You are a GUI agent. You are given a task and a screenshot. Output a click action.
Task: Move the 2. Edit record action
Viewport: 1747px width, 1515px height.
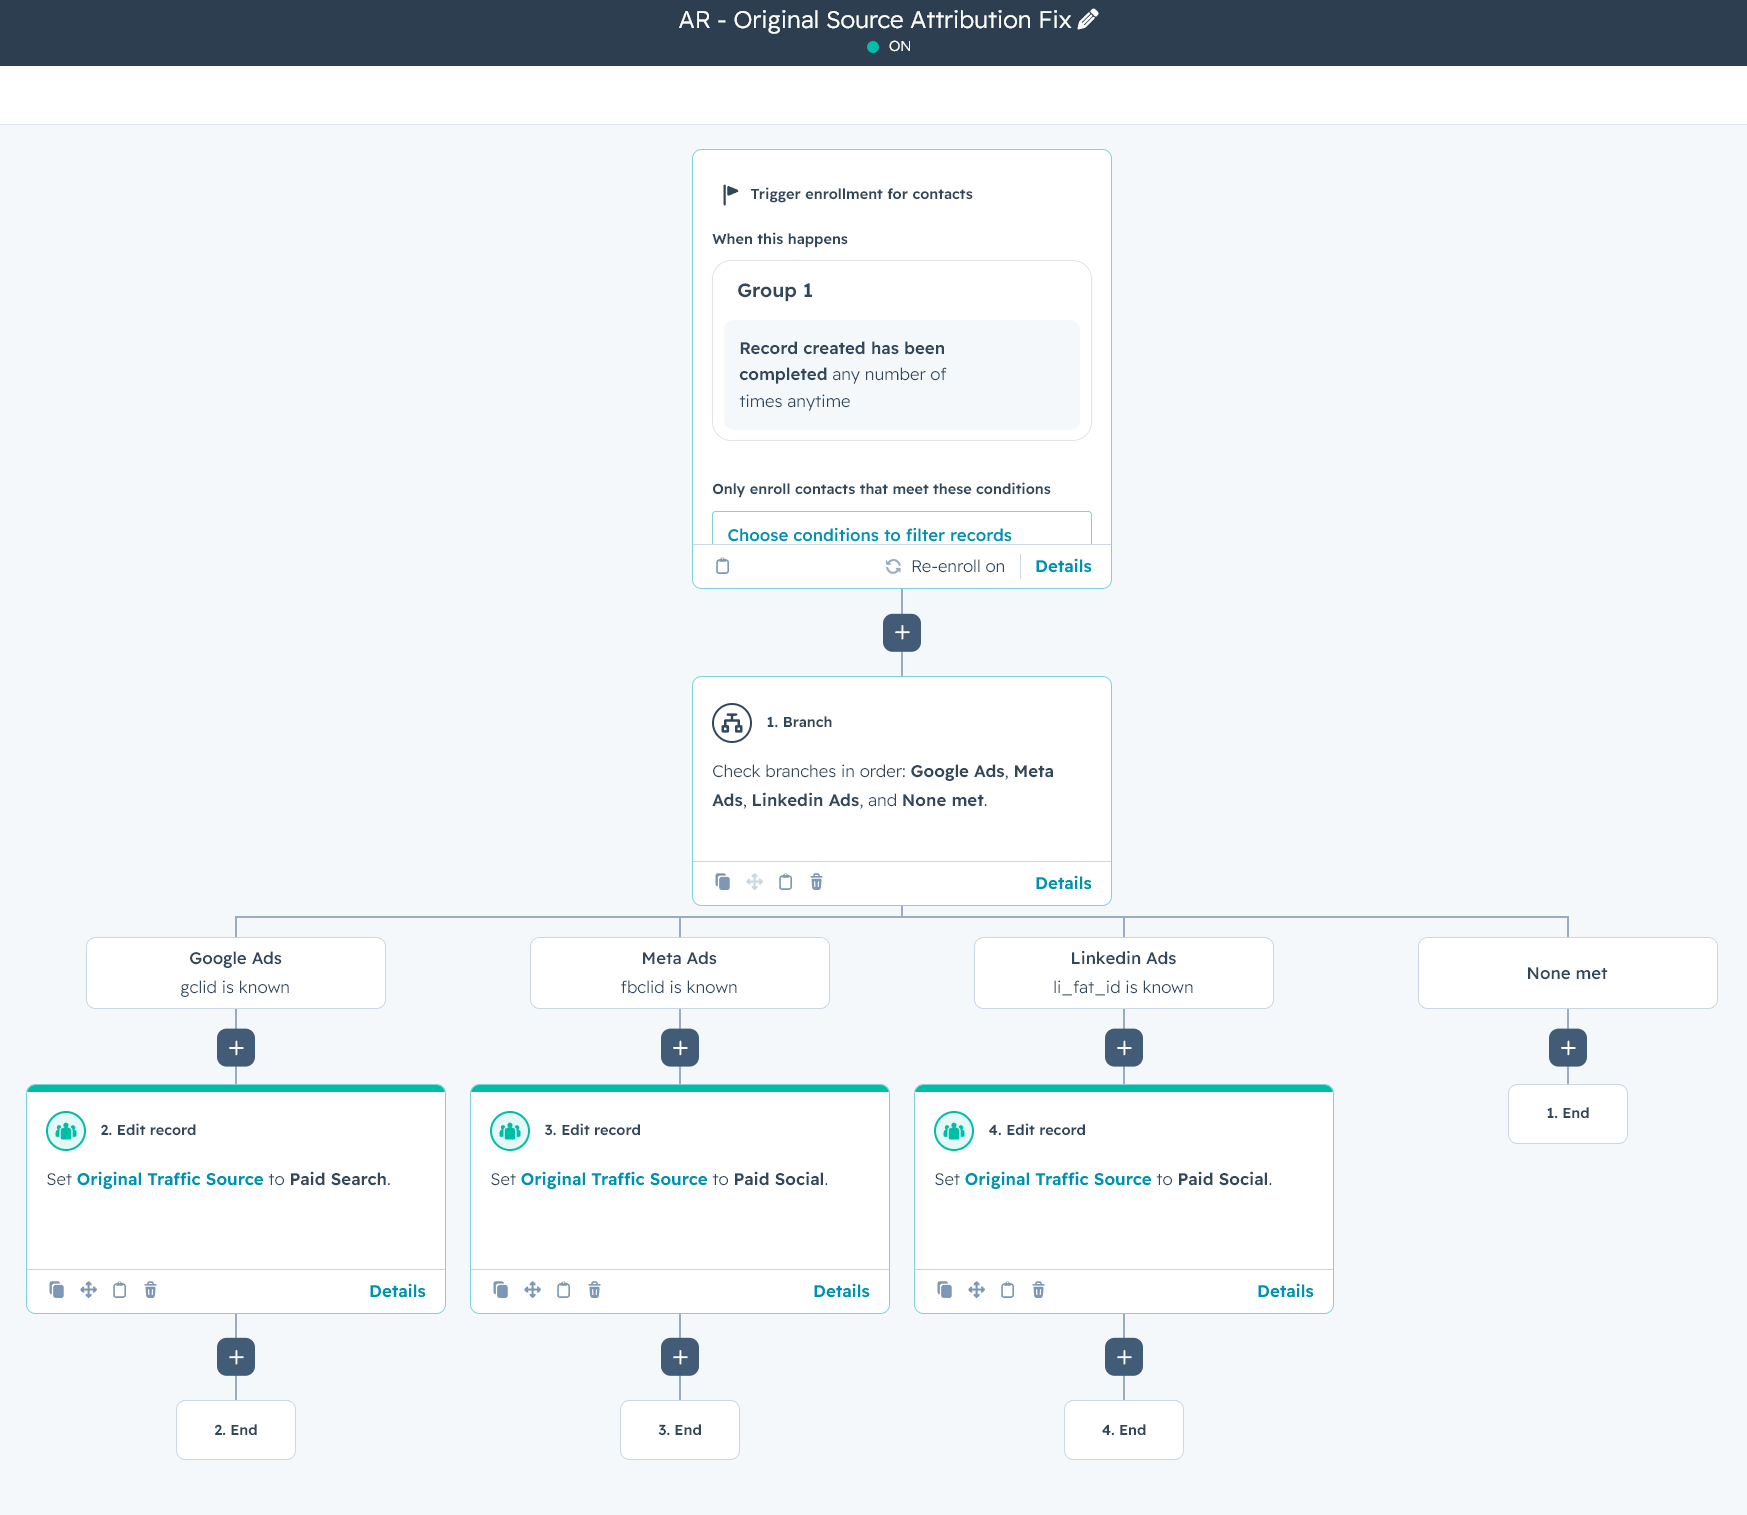point(89,1290)
